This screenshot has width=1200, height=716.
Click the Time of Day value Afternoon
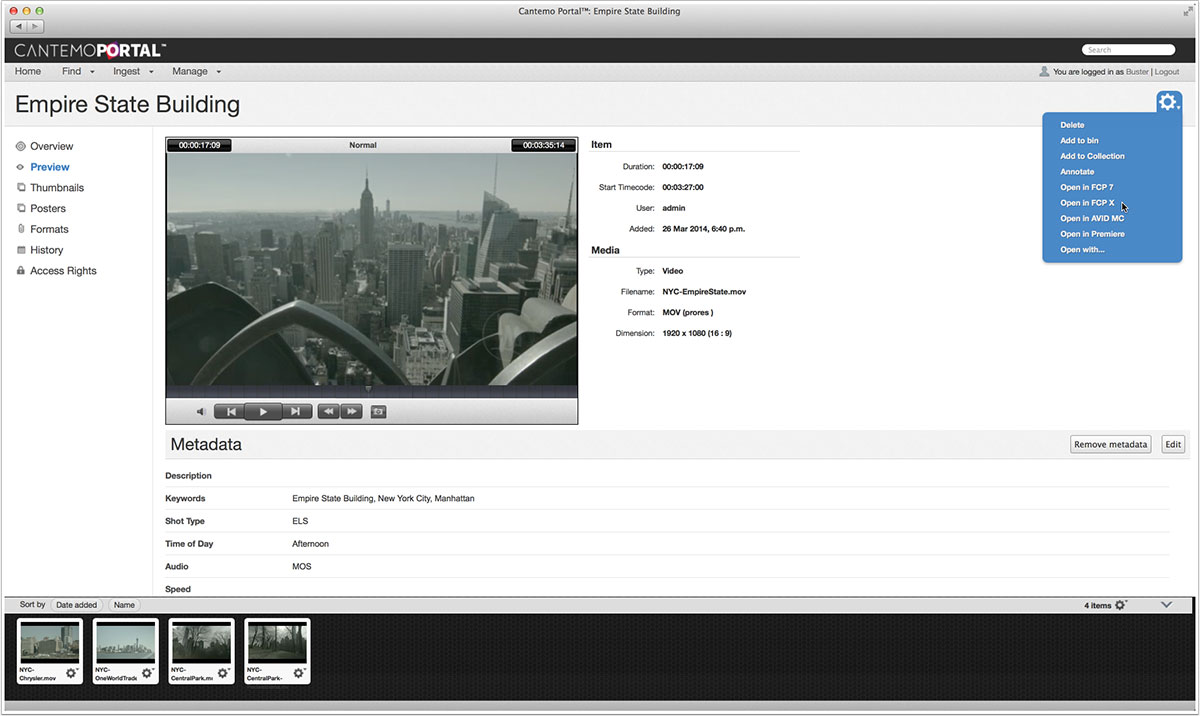point(310,544)
